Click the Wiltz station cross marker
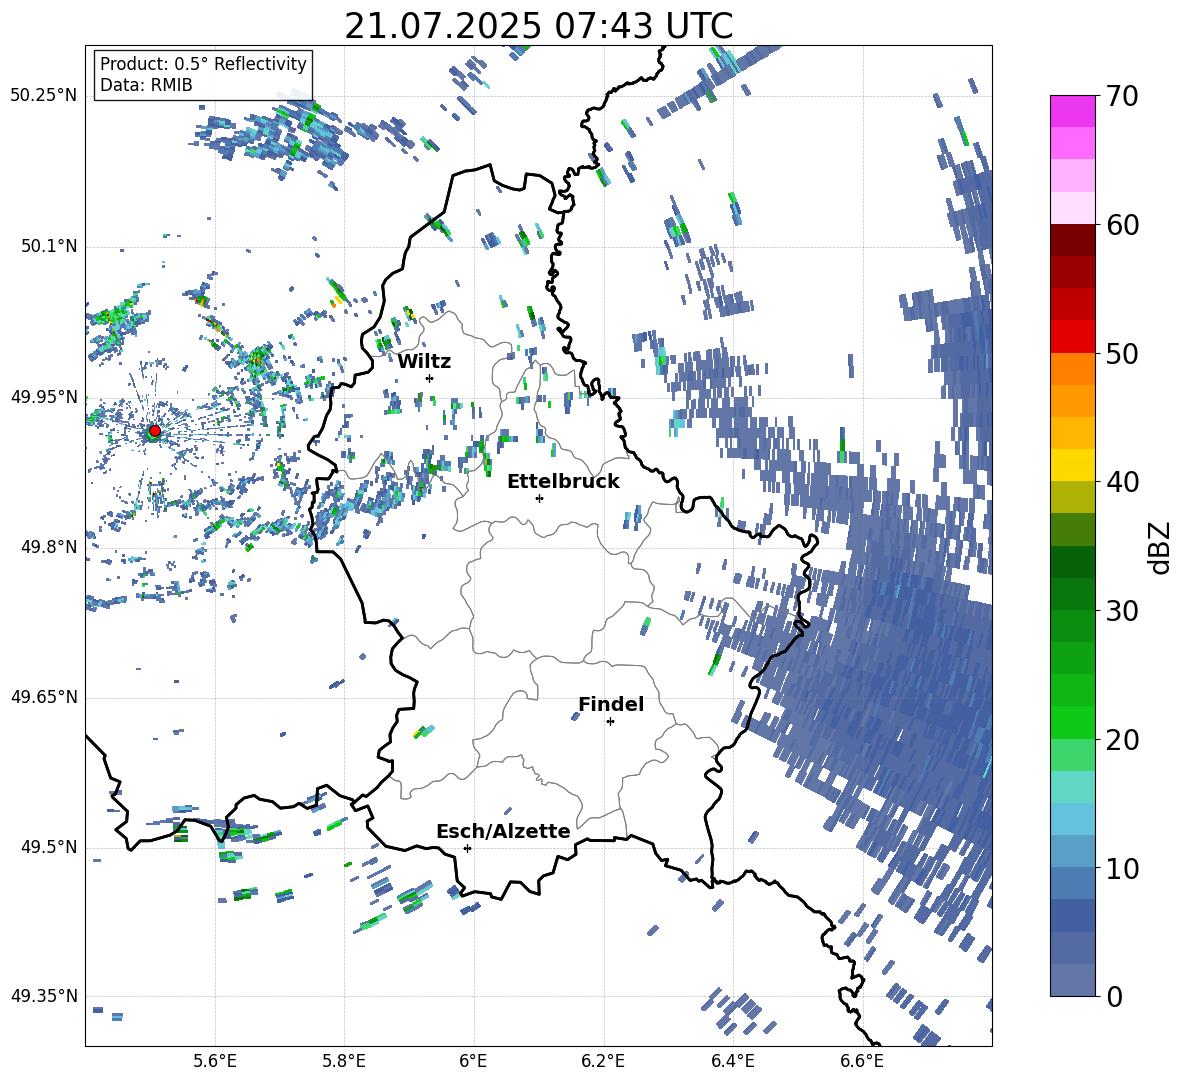 [430, 378]
